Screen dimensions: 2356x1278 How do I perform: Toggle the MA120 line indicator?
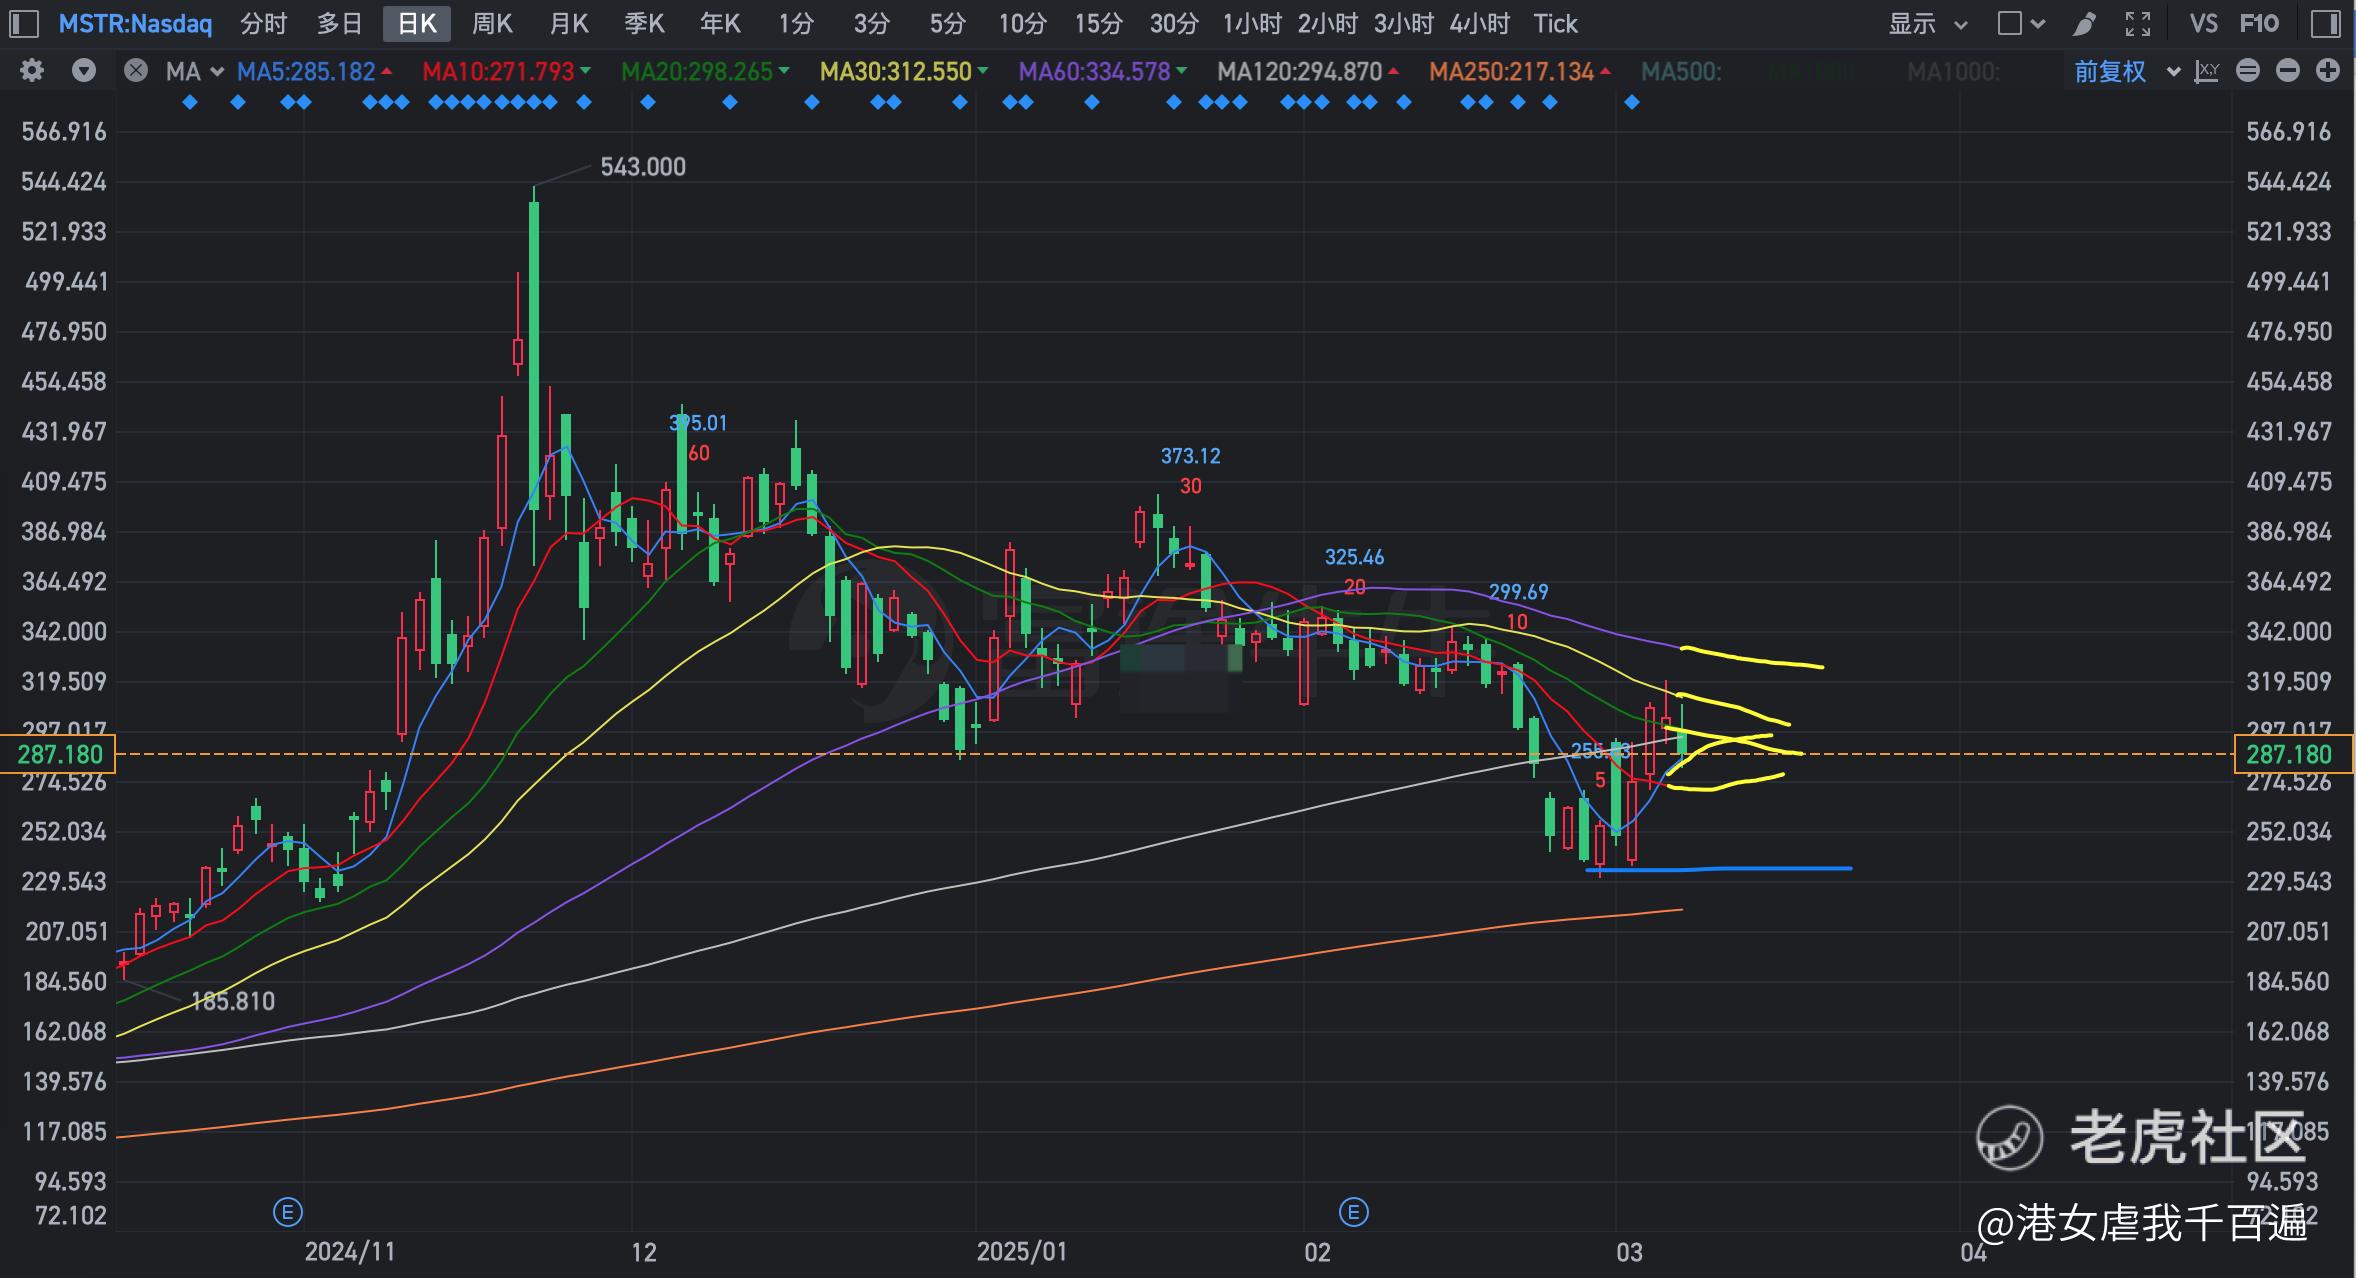coord(1308,71)
